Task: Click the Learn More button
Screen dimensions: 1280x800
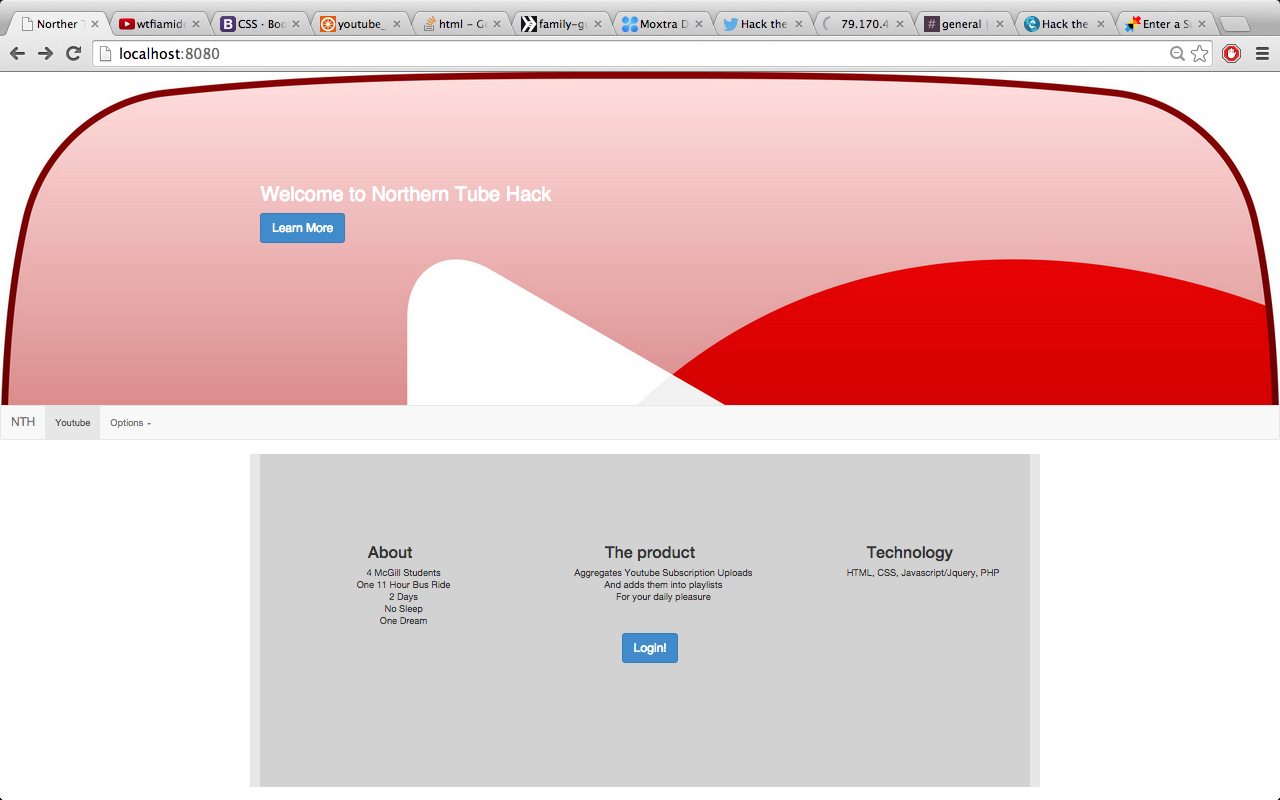Action: click(x=302, y=228)
